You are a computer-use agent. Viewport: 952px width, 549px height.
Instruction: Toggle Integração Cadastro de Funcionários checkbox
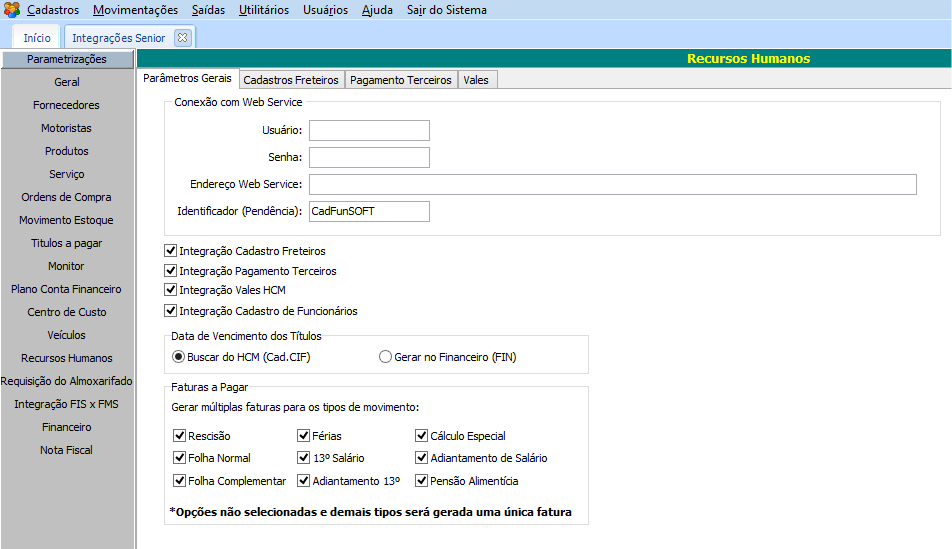[171, 311]
